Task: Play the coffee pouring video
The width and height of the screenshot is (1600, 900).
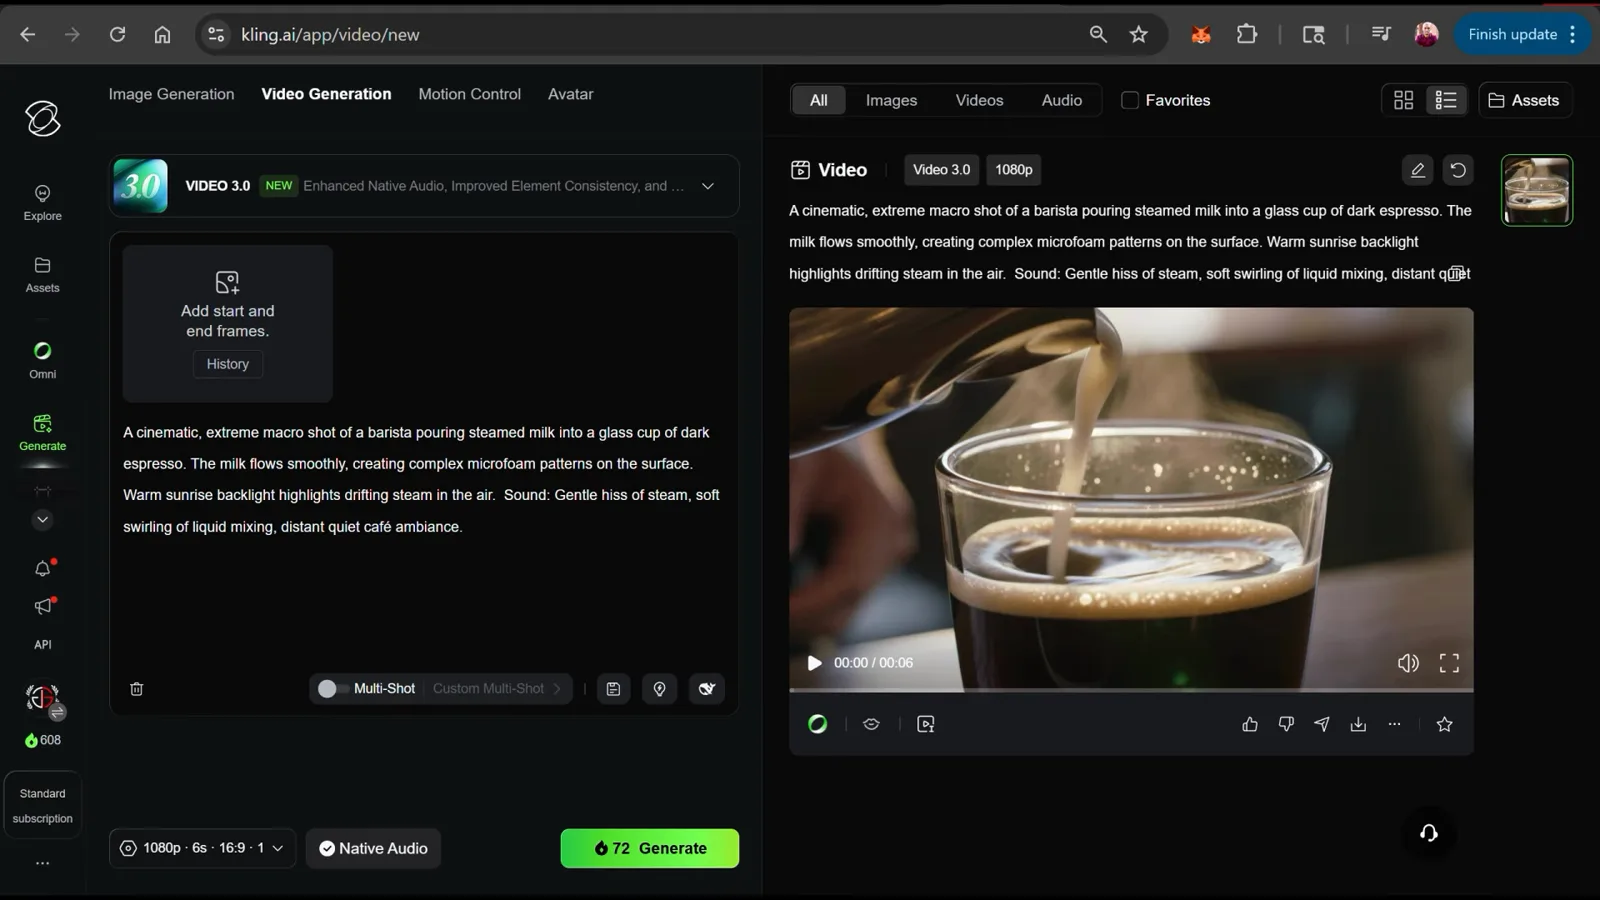Action: pyautogui.click(x=814, y=663)
